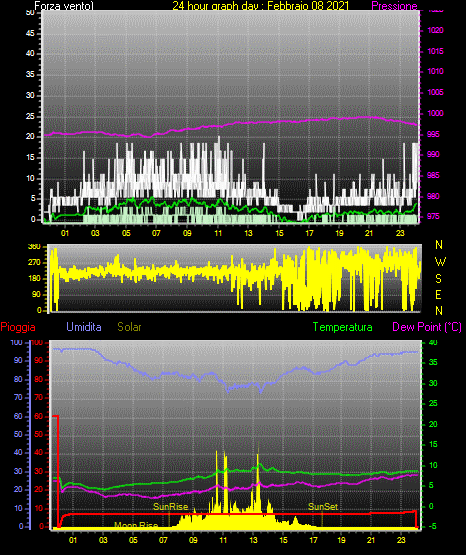Click the blue 70 on the humidity axis

(18, 397)
